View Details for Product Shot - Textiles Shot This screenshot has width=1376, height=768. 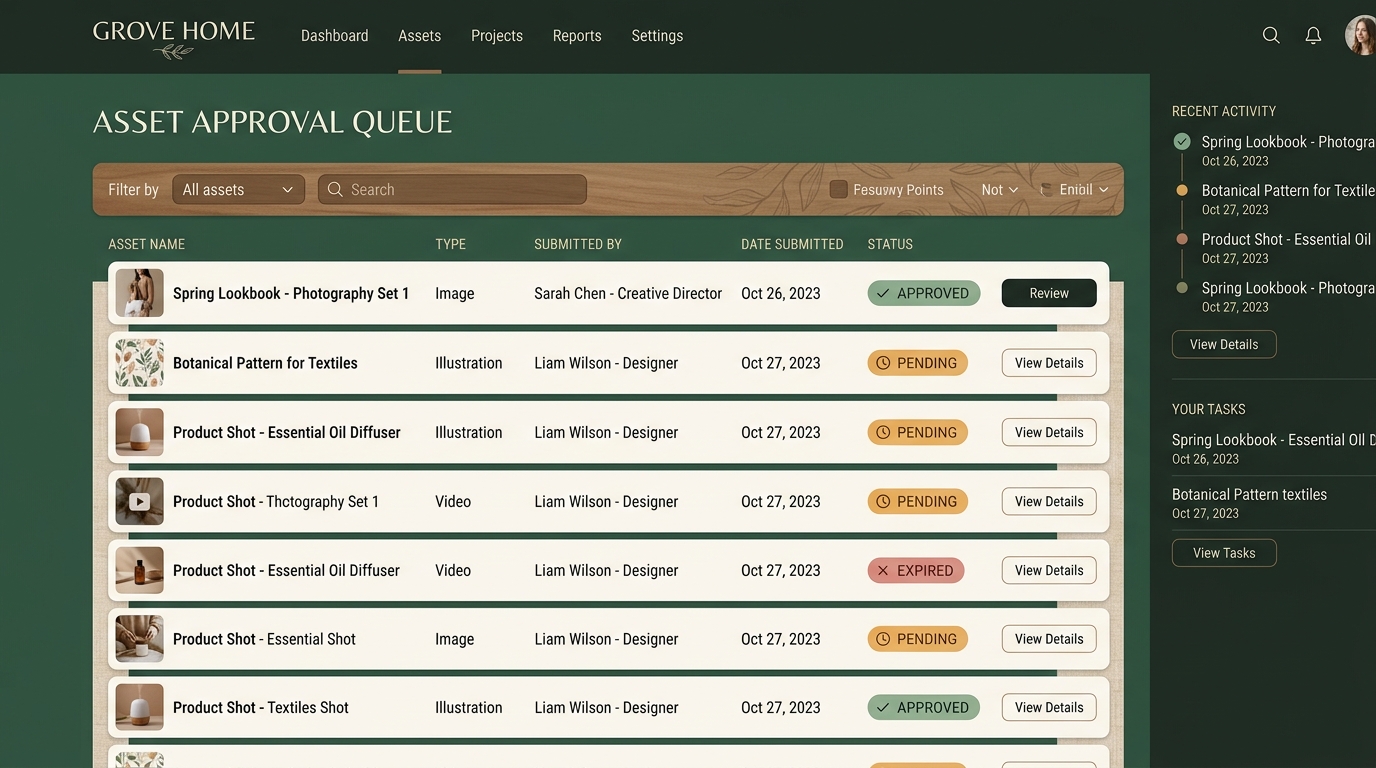[x=1049, y=707]
